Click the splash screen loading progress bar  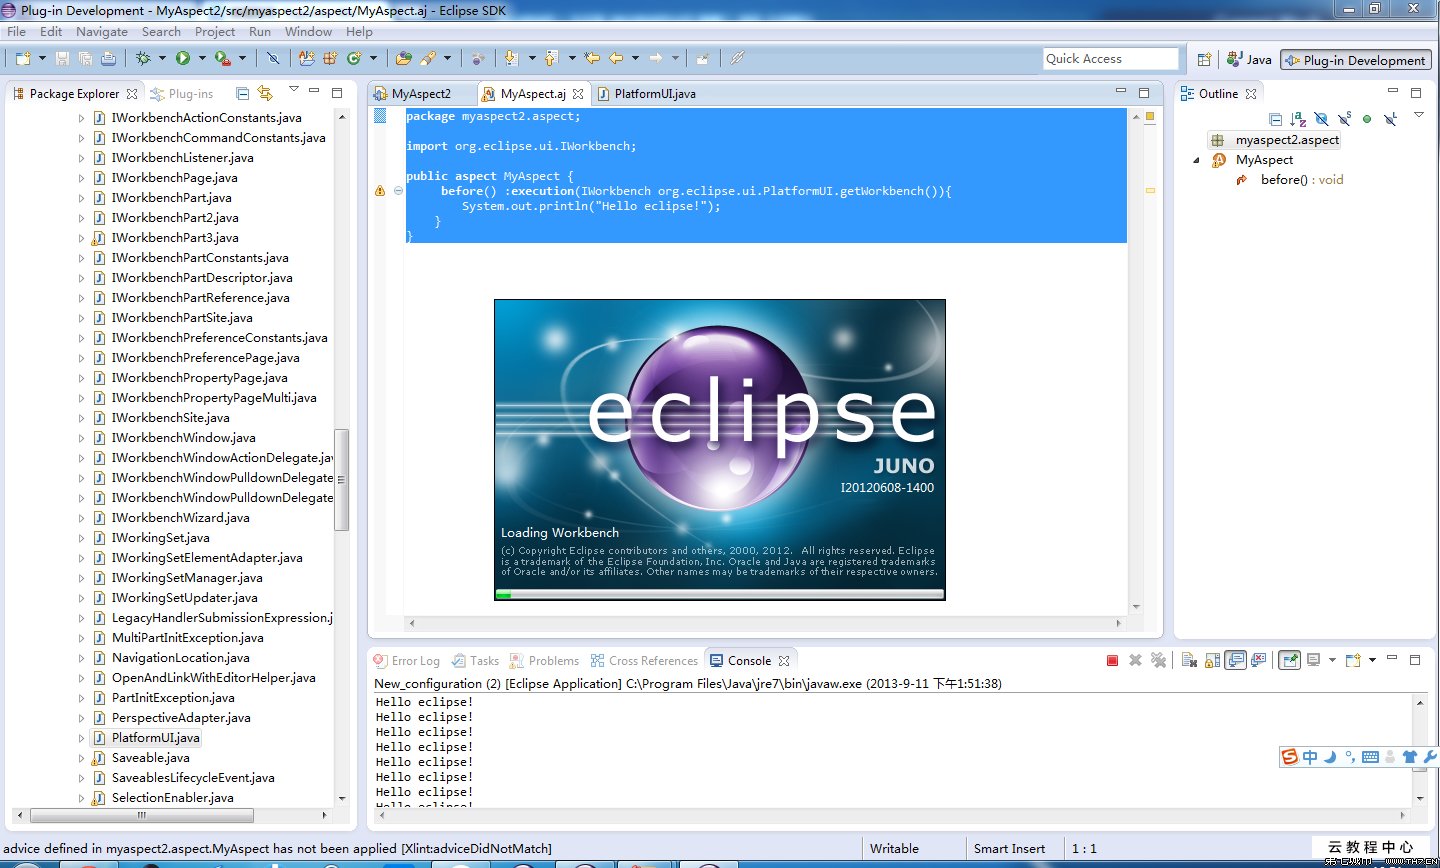720,594
